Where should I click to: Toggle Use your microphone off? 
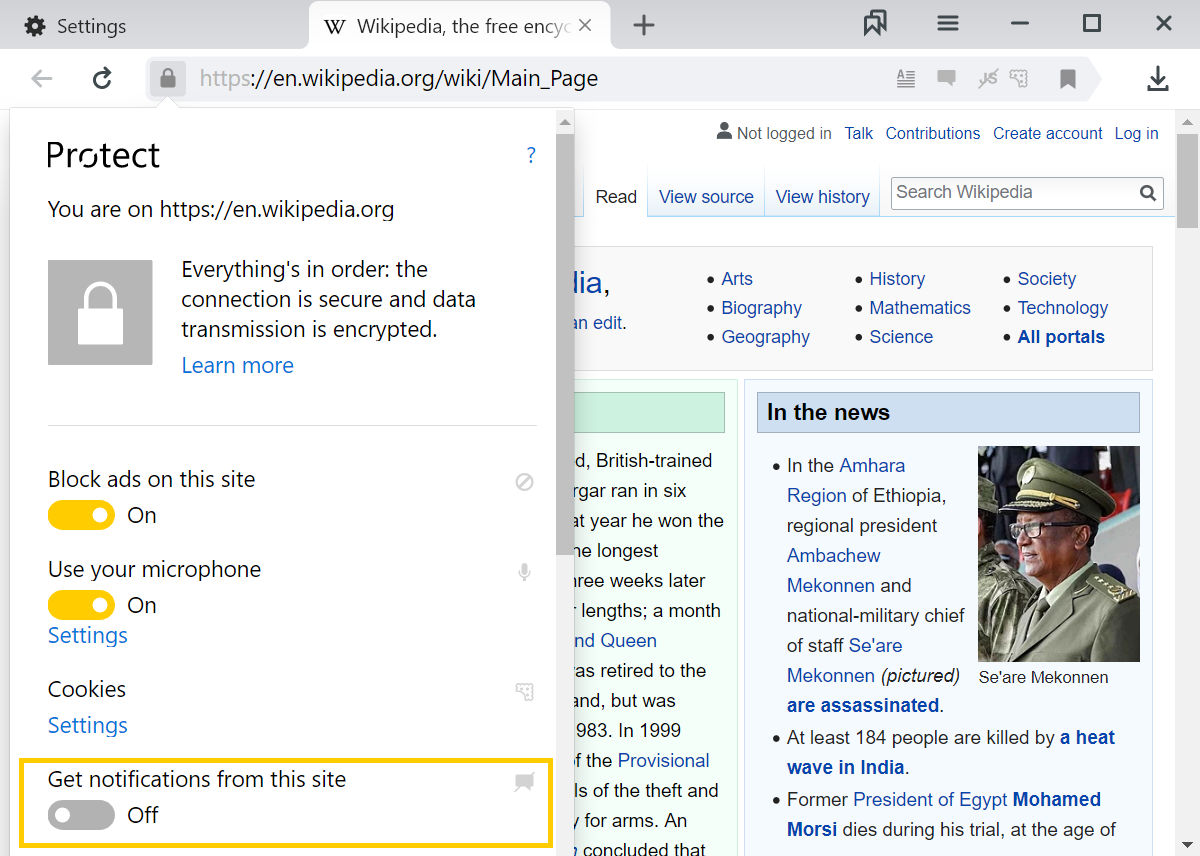coord(81,606)
